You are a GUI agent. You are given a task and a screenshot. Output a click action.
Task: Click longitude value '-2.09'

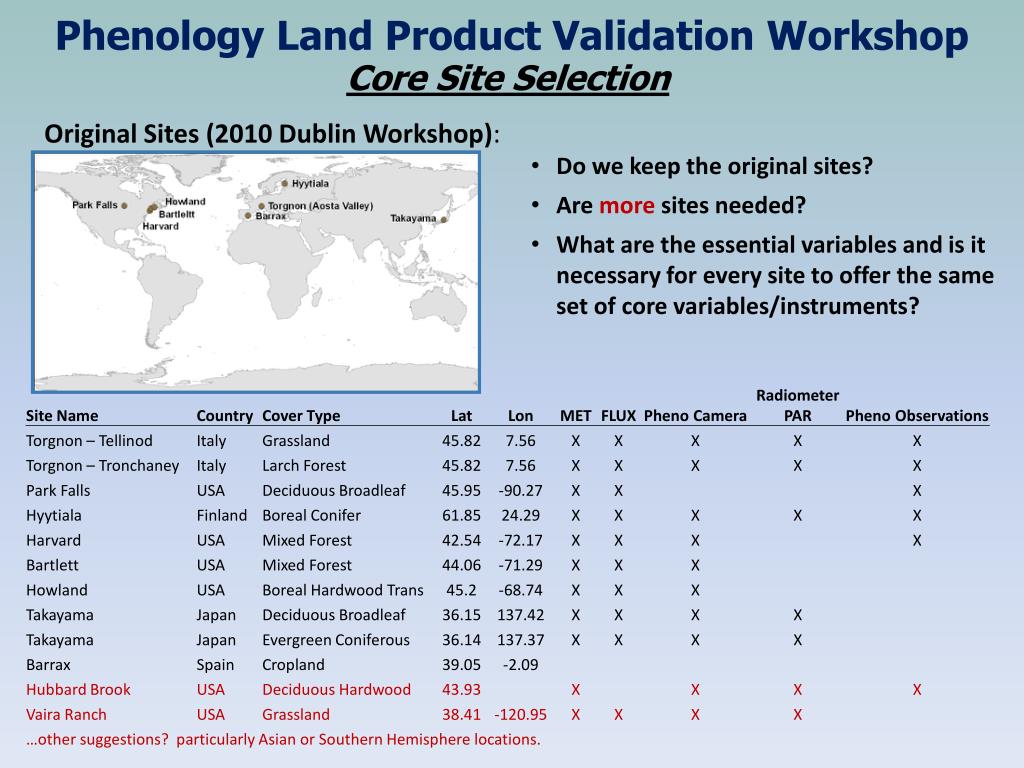[520, 665]
